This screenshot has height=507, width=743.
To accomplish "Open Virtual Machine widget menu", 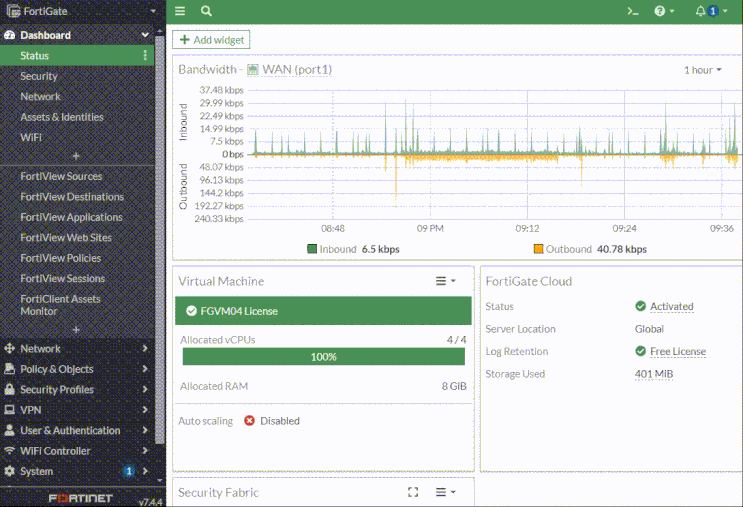I will coord(445,281).
